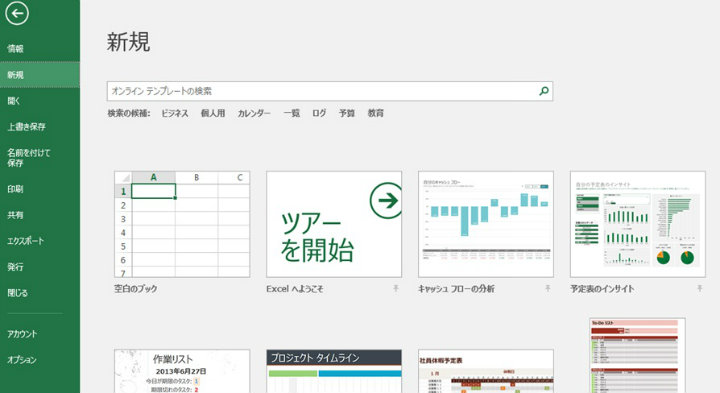Open the 作業リスト template thumbnail

pos(182,371)
